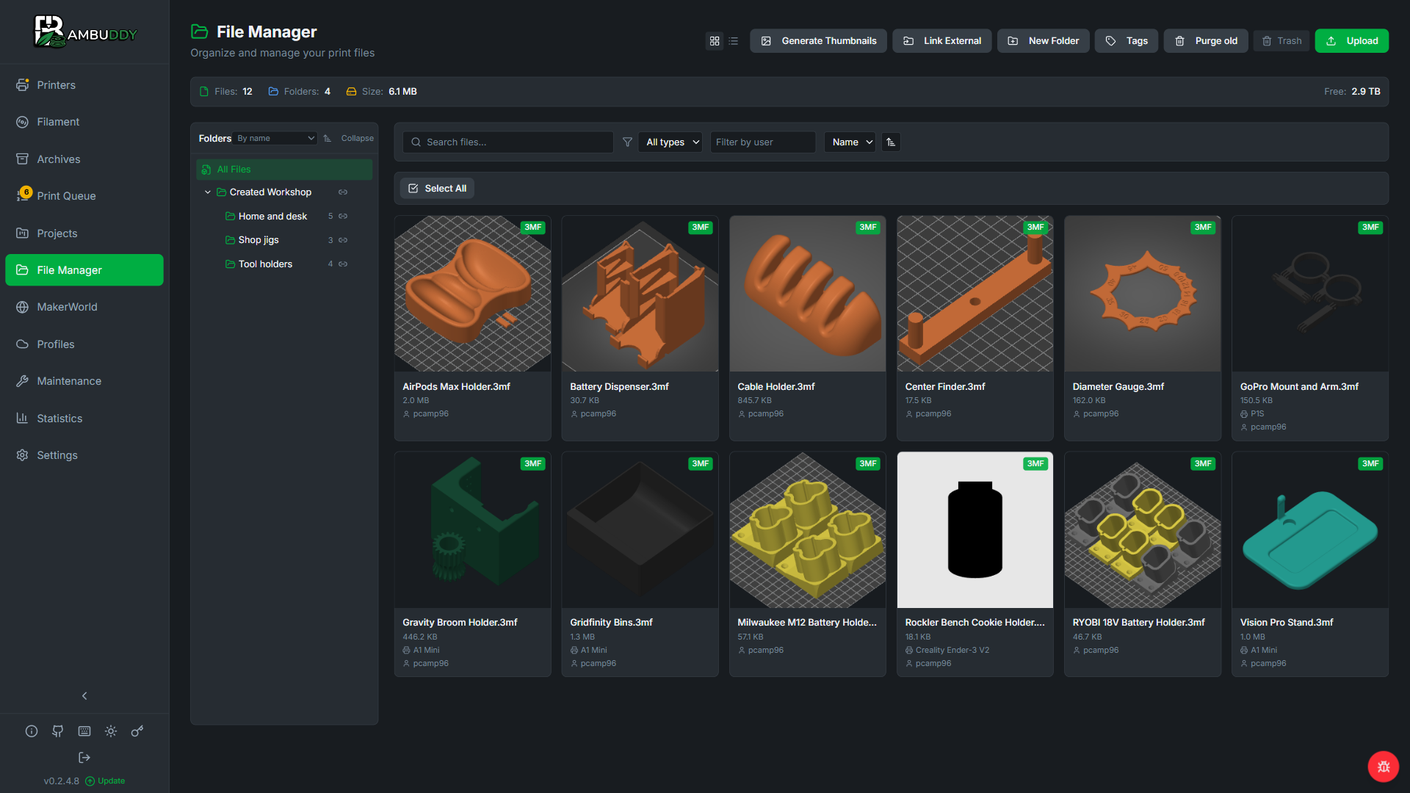Open the Name sort dropdown
The height and width of the screenshot is (793, 1410).
850,142
